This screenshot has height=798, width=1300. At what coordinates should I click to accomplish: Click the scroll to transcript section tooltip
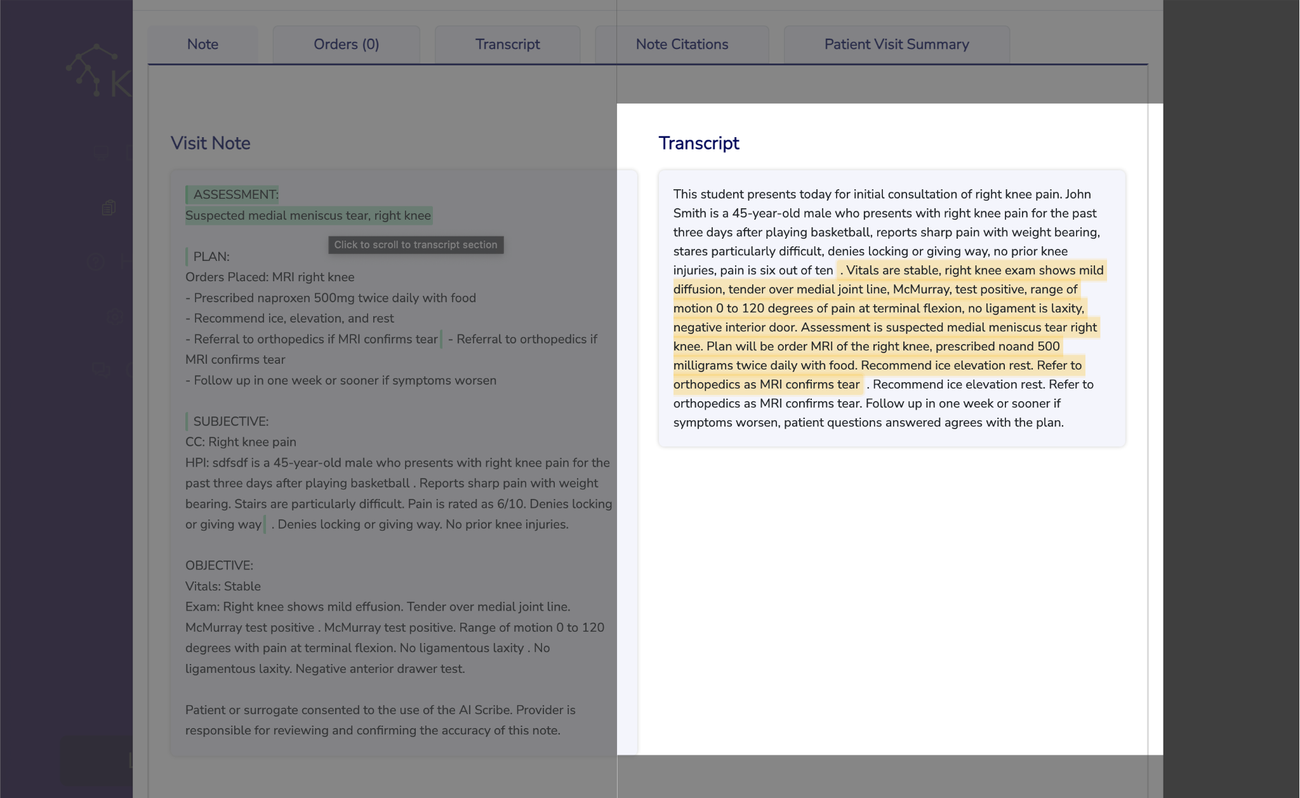415,244
